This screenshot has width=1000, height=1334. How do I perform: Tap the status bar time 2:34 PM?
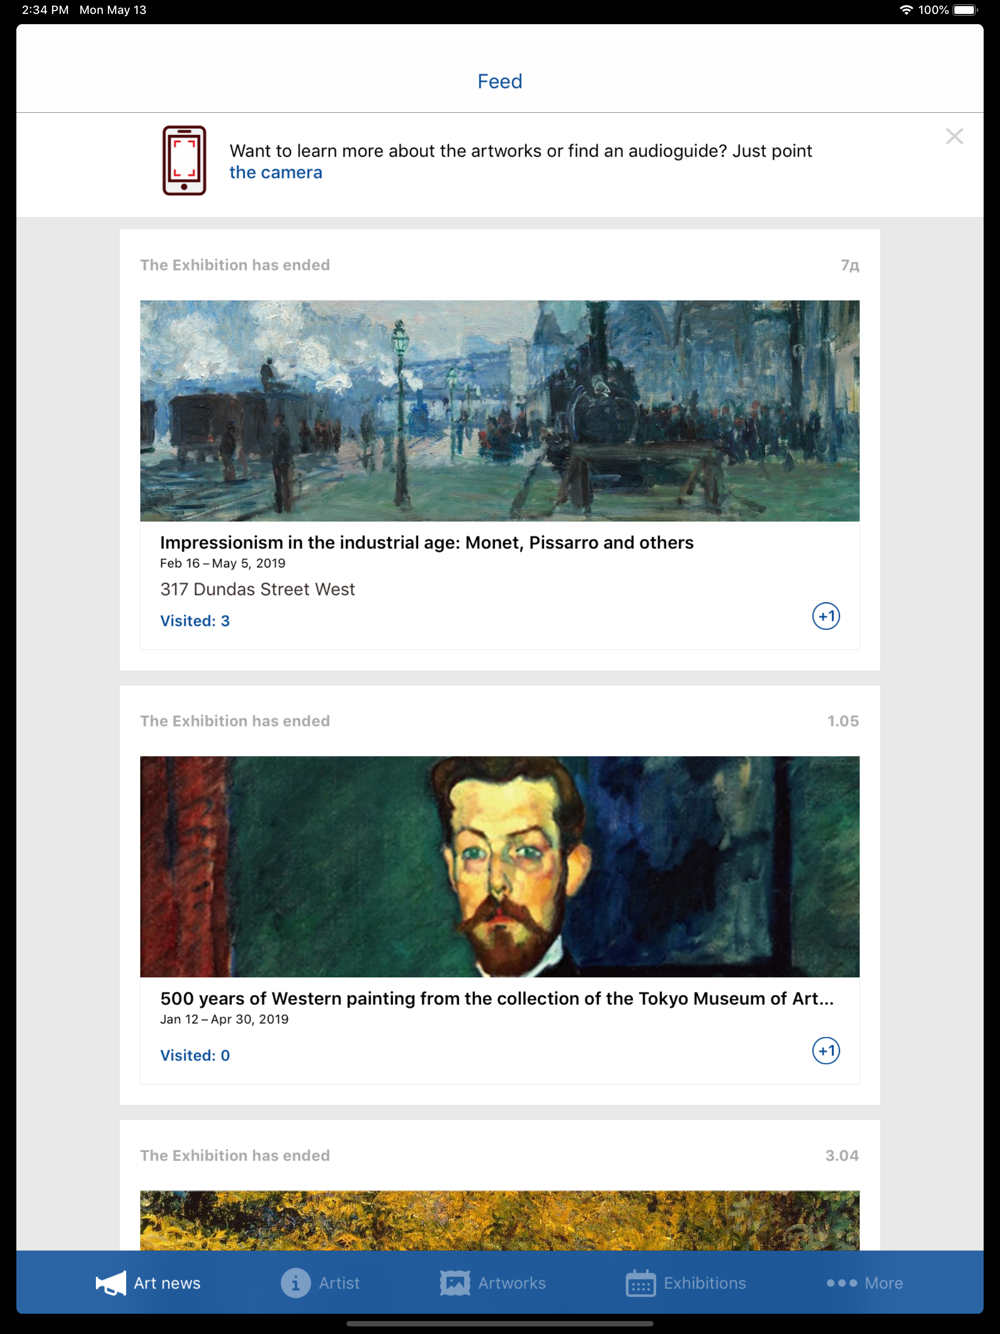pyautogui.click(x=45, y=10)
